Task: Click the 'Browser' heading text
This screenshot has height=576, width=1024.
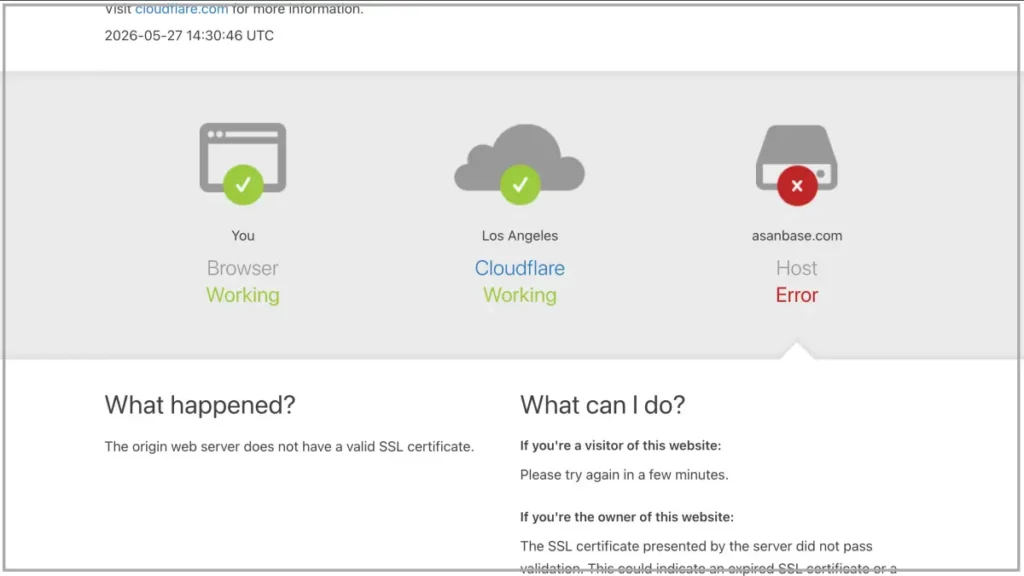Action: pos(243,268)
